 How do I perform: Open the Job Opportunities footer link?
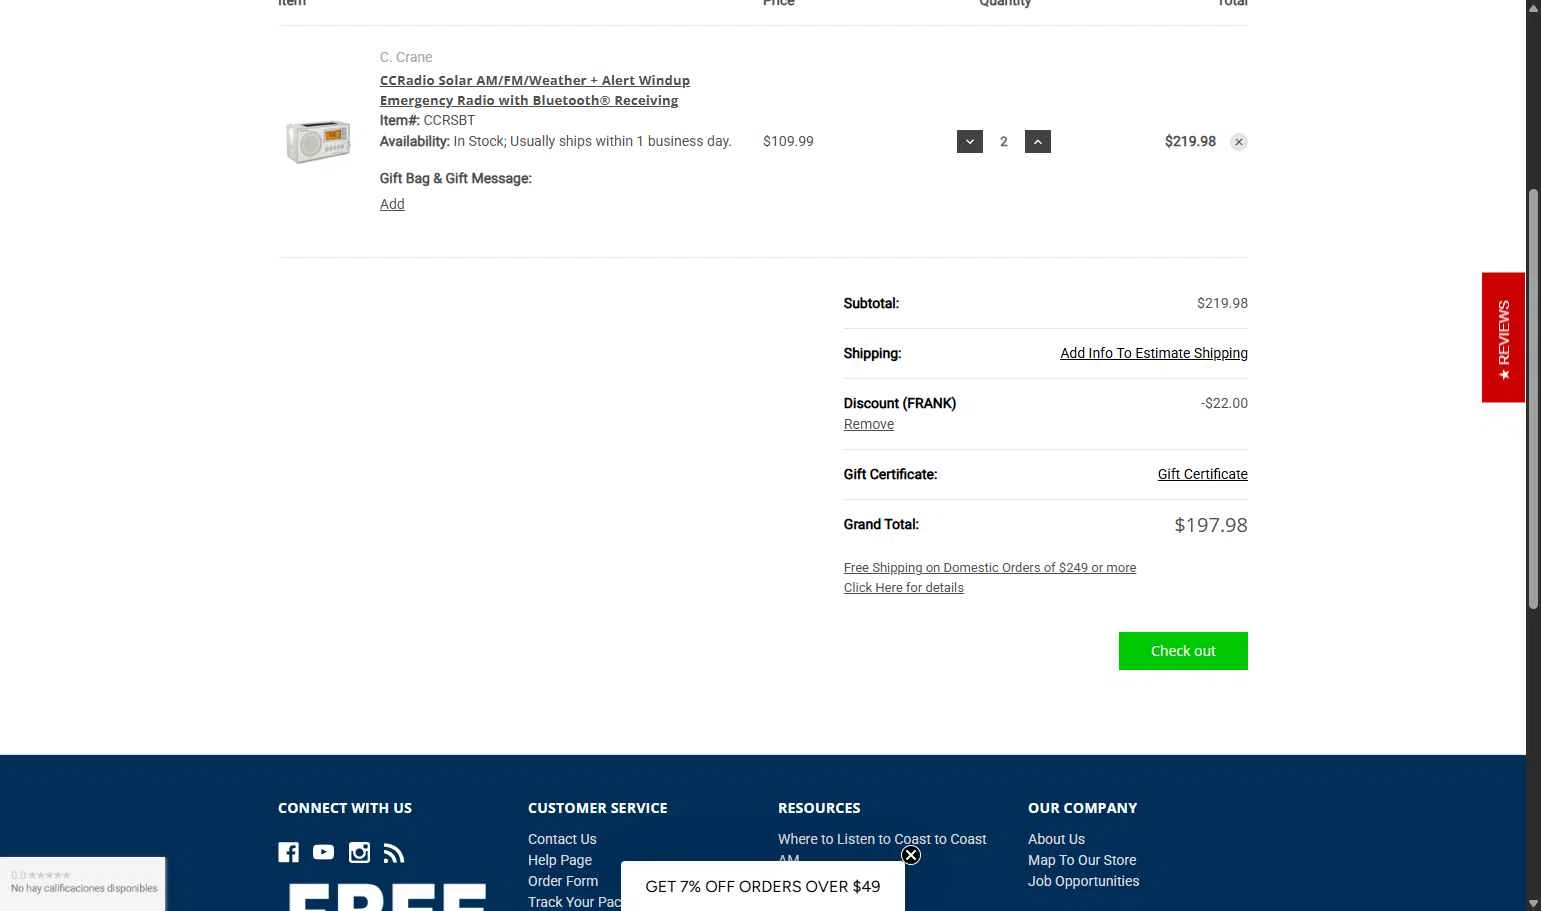click(x=1084, y=881)
